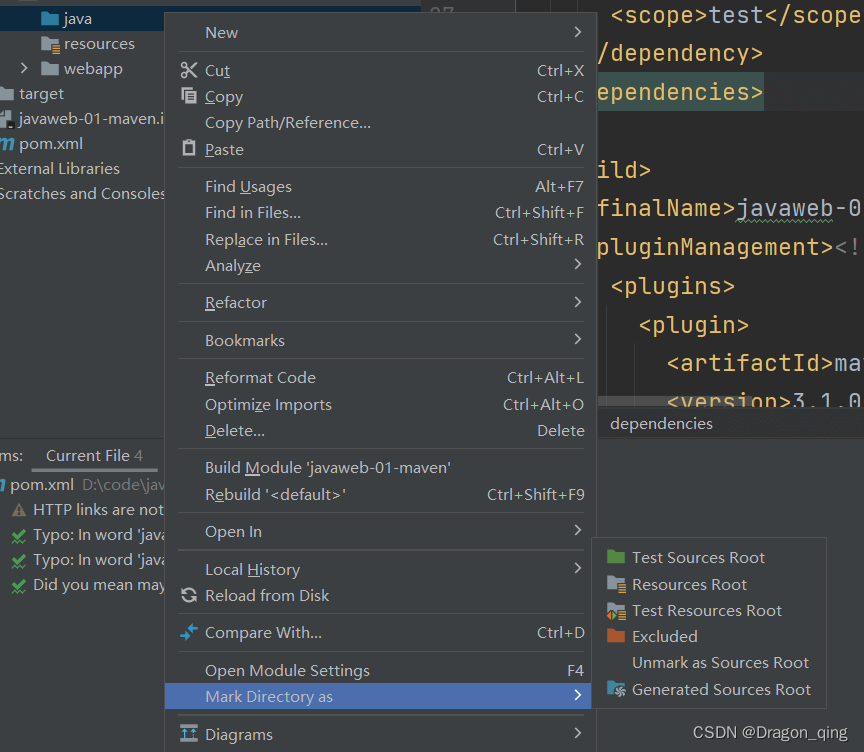Click the Compare With arrows icon

(x=189, y=632)
